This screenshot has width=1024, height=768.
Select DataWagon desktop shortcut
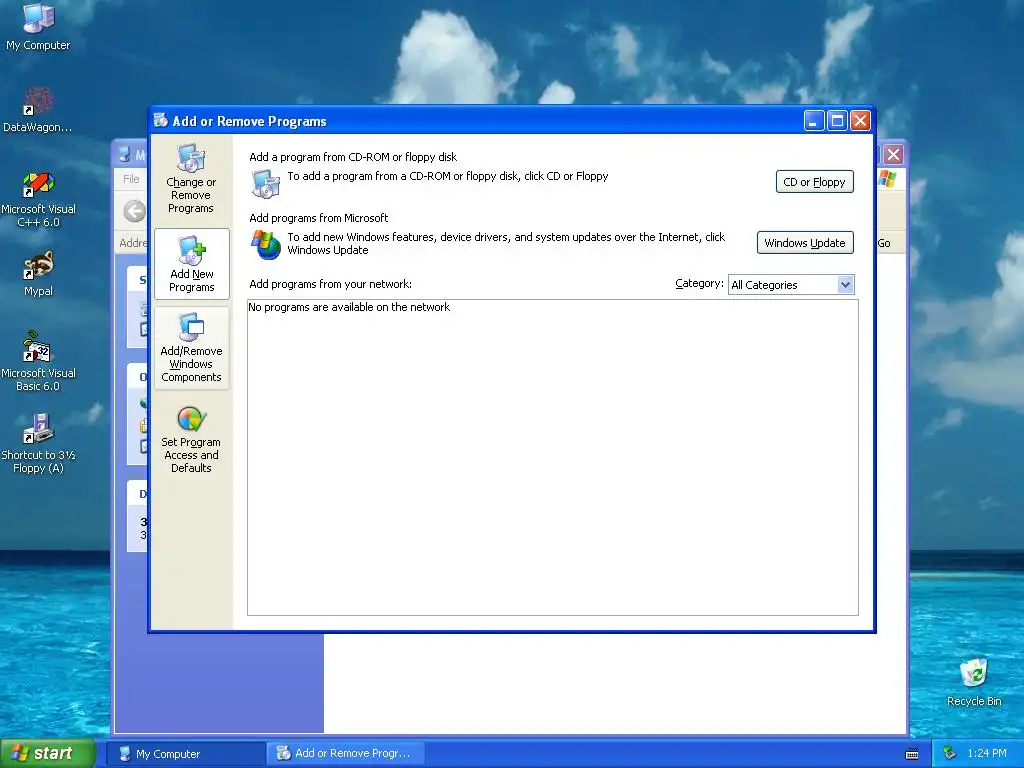(37, 110)
